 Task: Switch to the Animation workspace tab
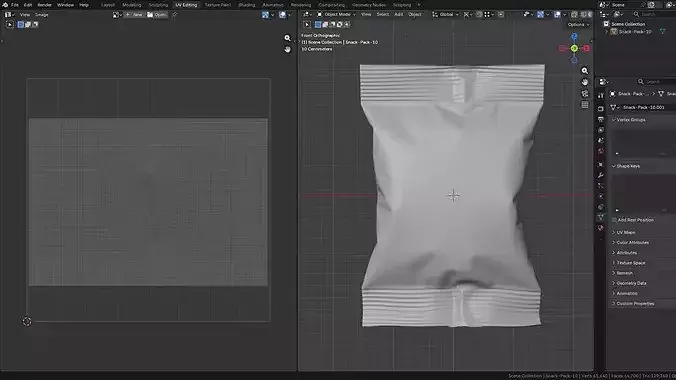(x=273, y=5)
